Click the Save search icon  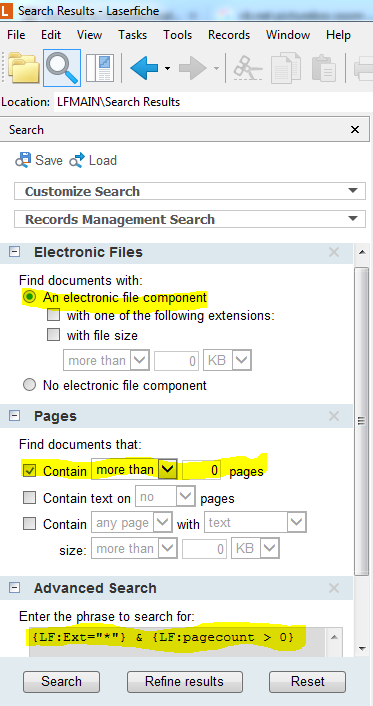point(23,160)
